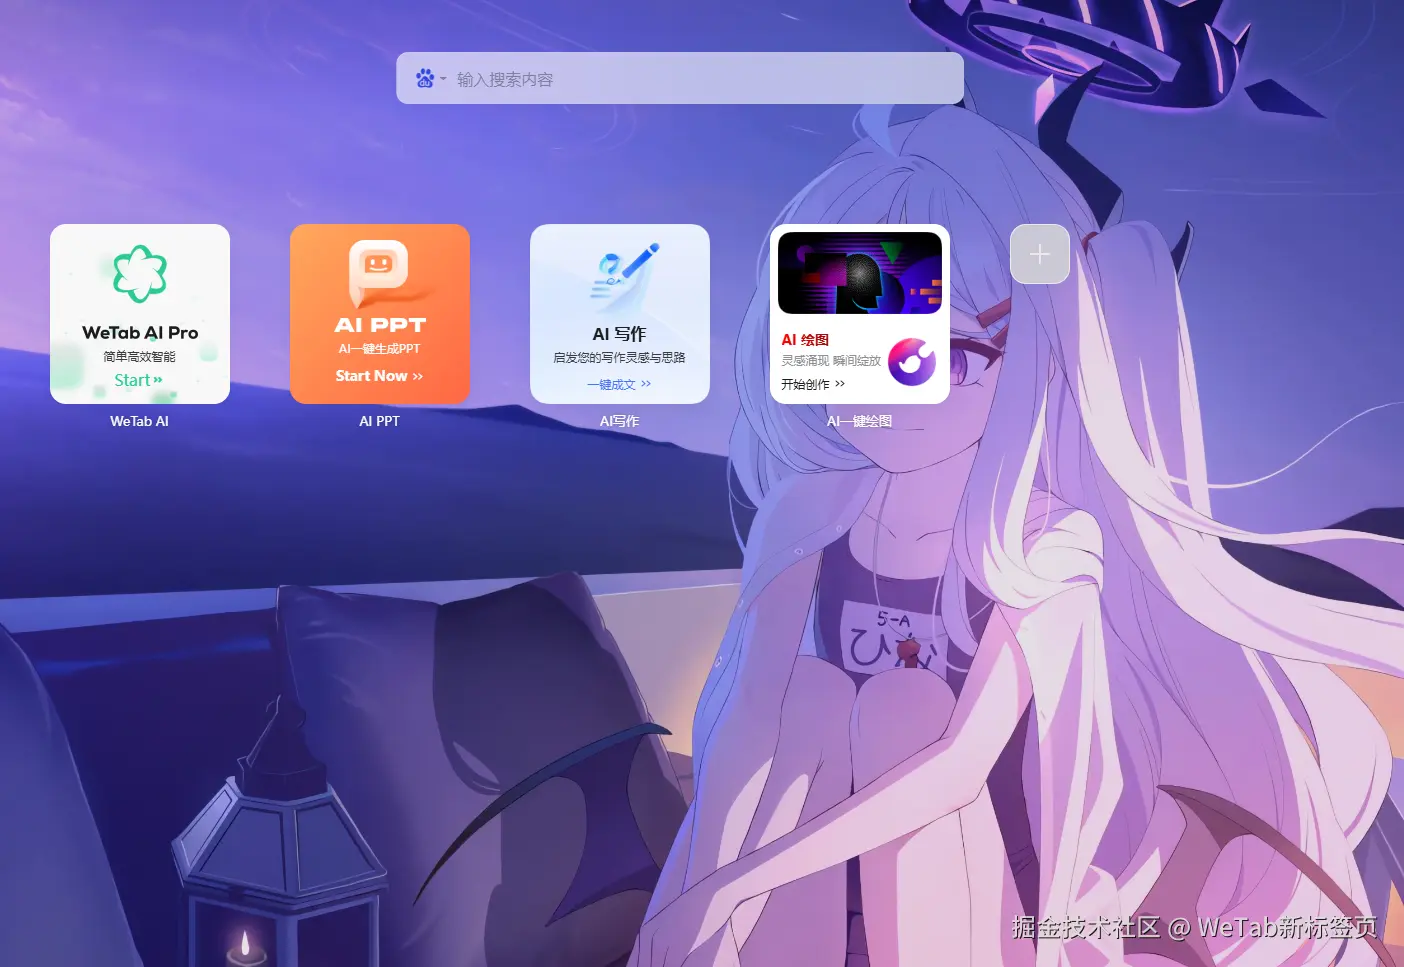1404x967 pixels.
Task: Click 开始创作 on the AI drawing card
Action: point(813,384)
